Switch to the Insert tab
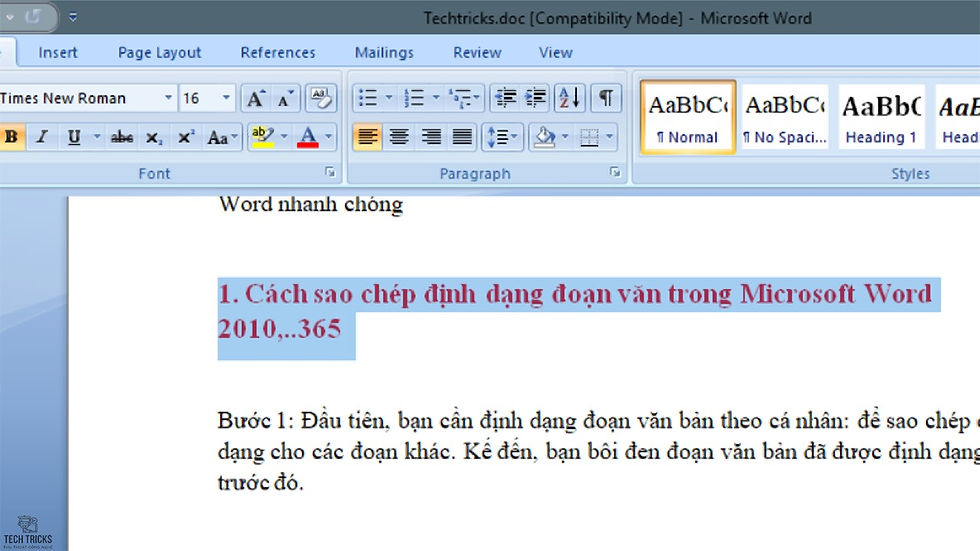This screenshot has width=980, height=551. click(58, 52)
